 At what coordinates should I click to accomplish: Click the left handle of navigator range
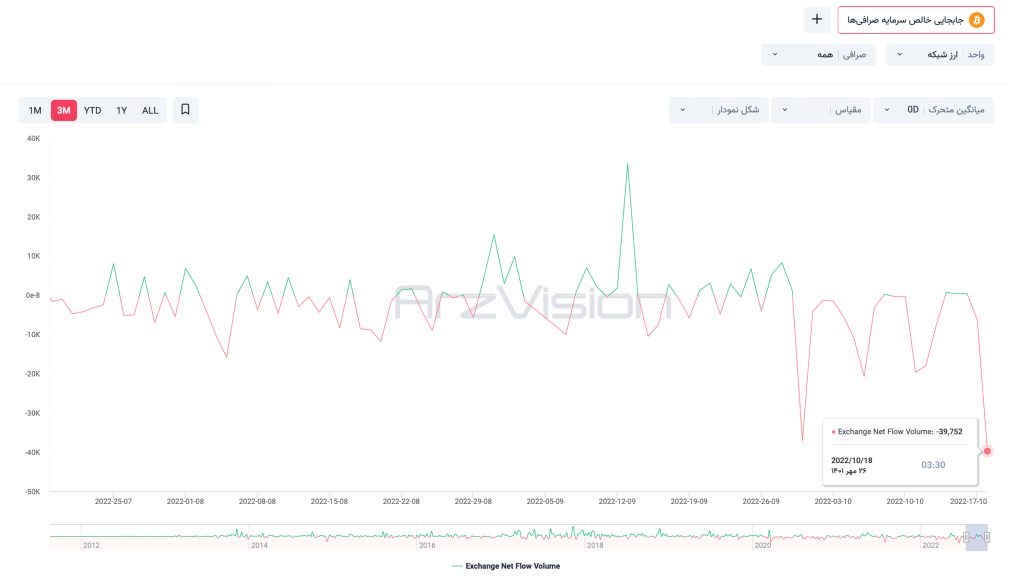click(x=966, y=537)
